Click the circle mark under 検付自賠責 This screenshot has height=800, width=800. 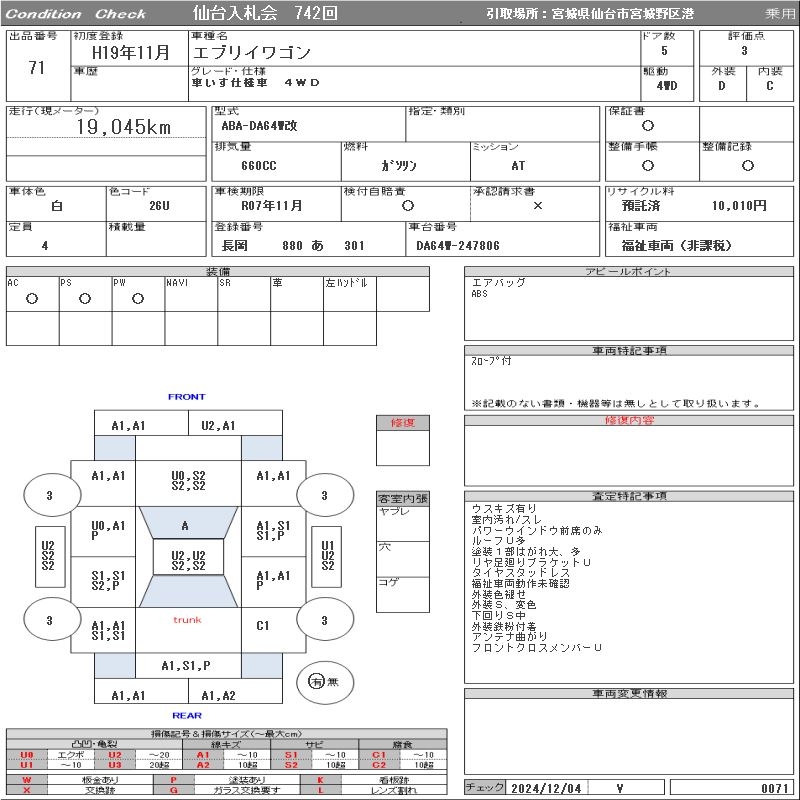(x=407, y=206)
